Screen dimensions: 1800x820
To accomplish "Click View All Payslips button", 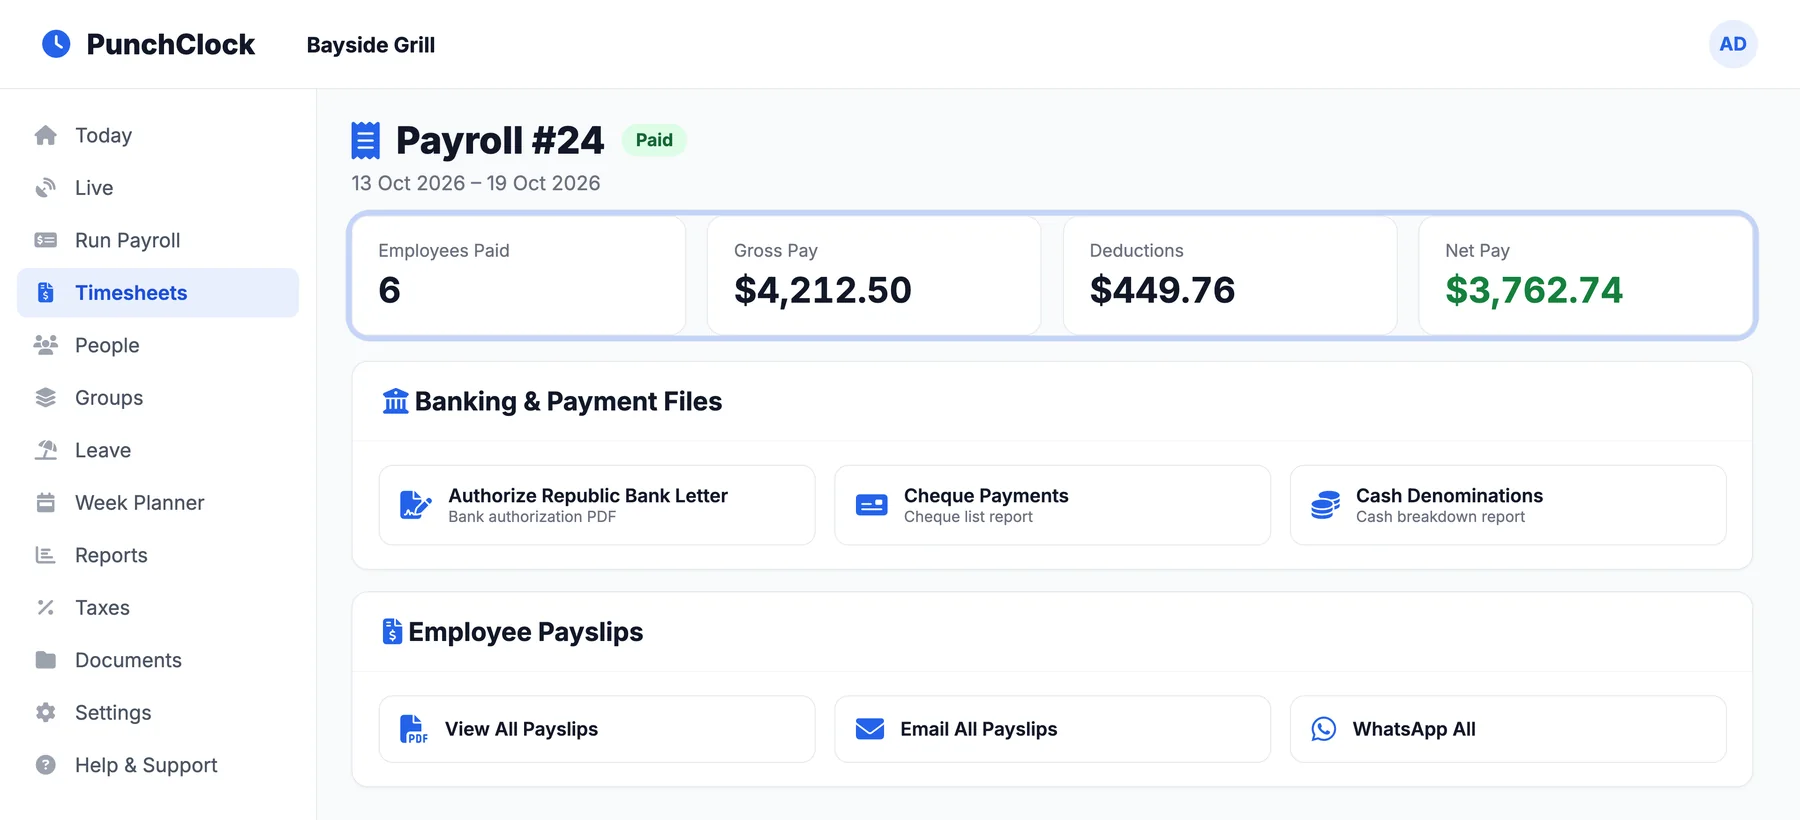I will (x=597, y=729).
